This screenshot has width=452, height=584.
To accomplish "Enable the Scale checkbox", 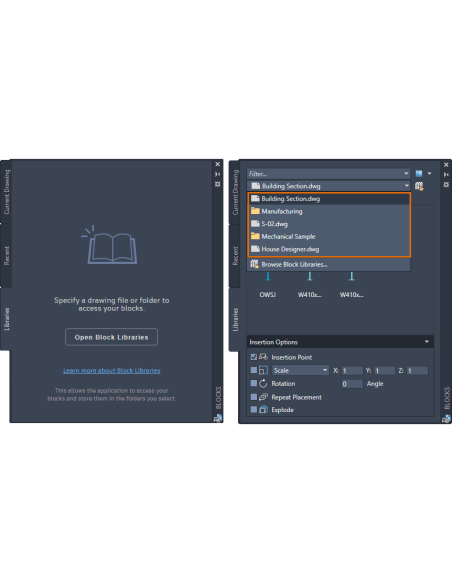I will (x=254, y=370).
